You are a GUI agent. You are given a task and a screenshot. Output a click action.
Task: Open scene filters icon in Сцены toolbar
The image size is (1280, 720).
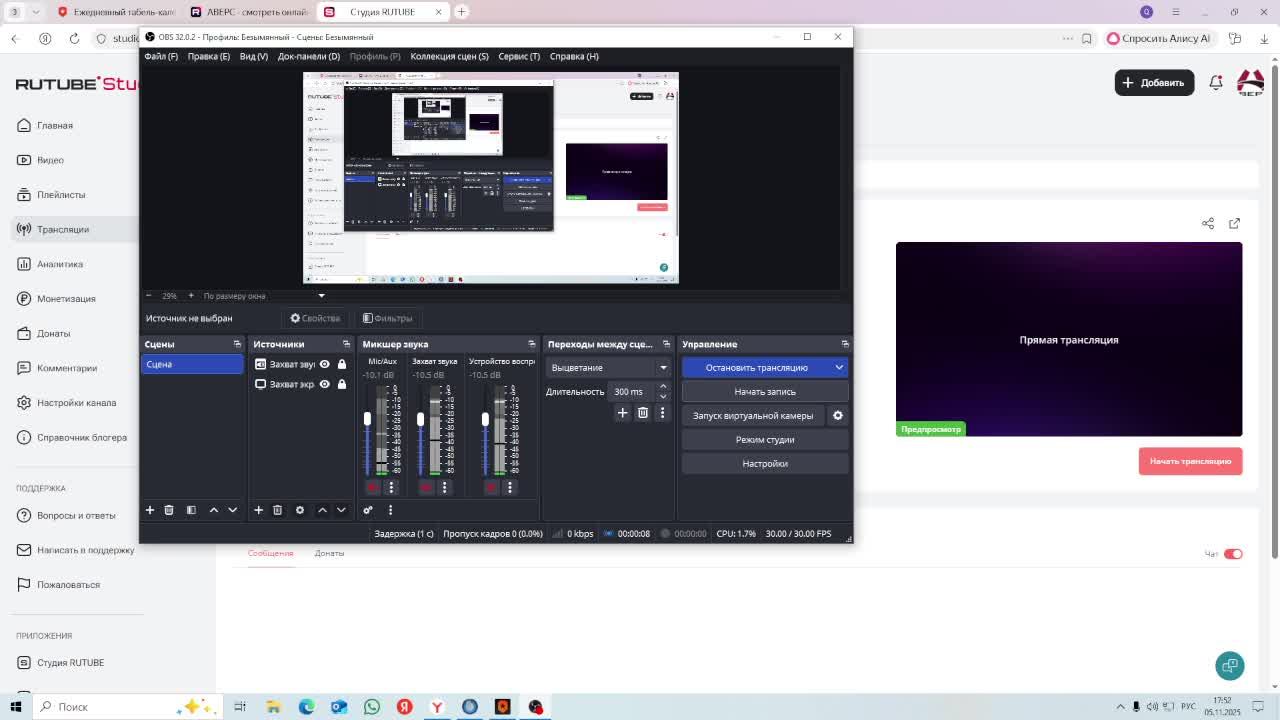point(191,510)
